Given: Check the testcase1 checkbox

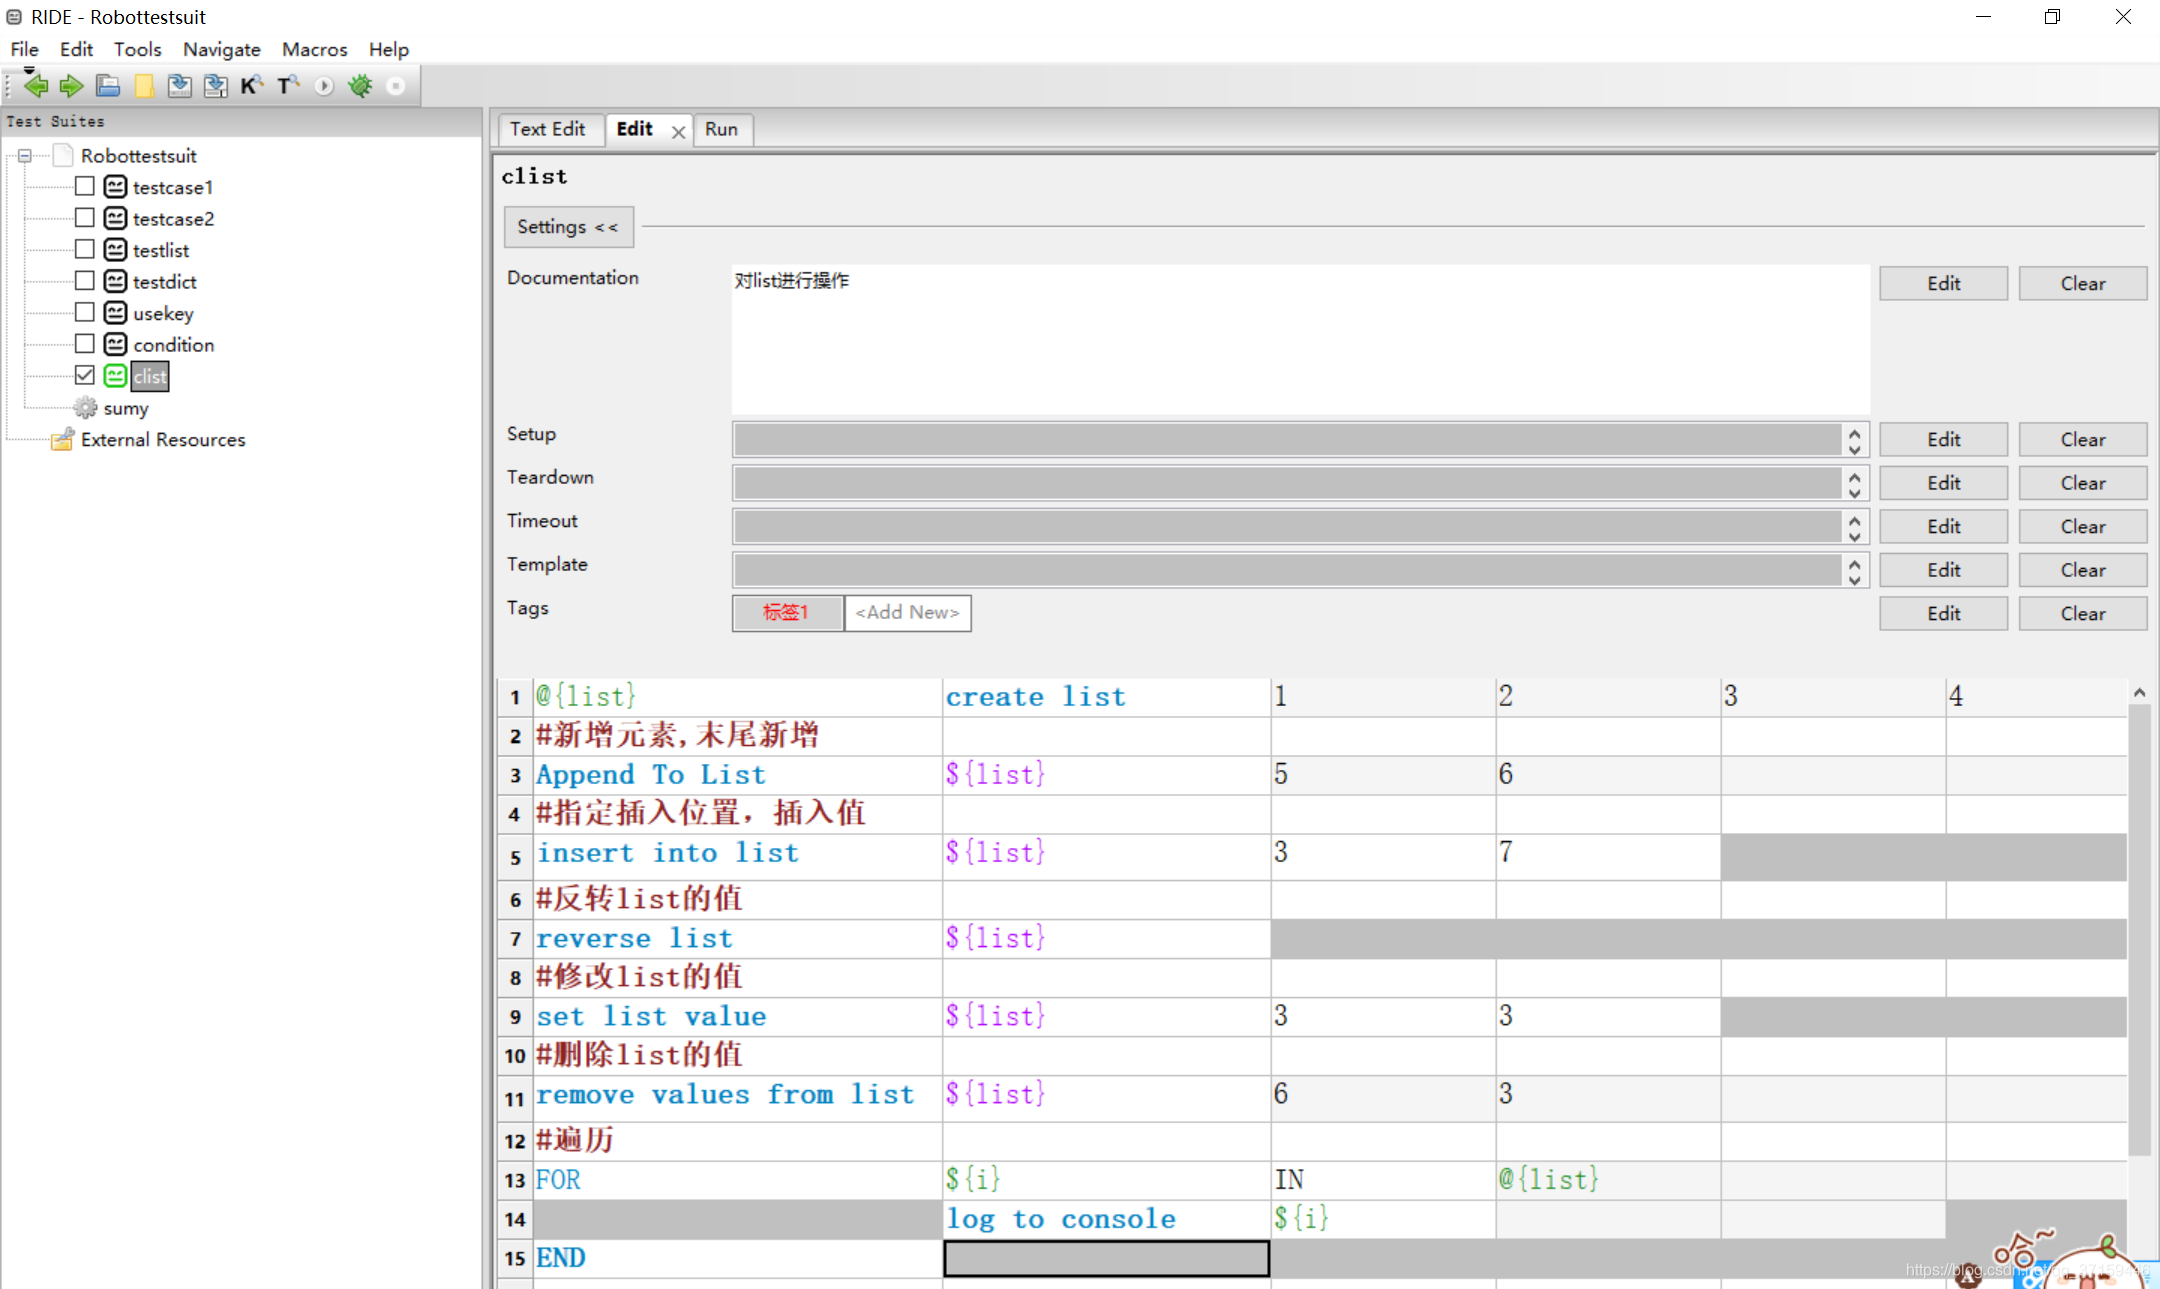Looking at the screenshot, I should 85,186.
